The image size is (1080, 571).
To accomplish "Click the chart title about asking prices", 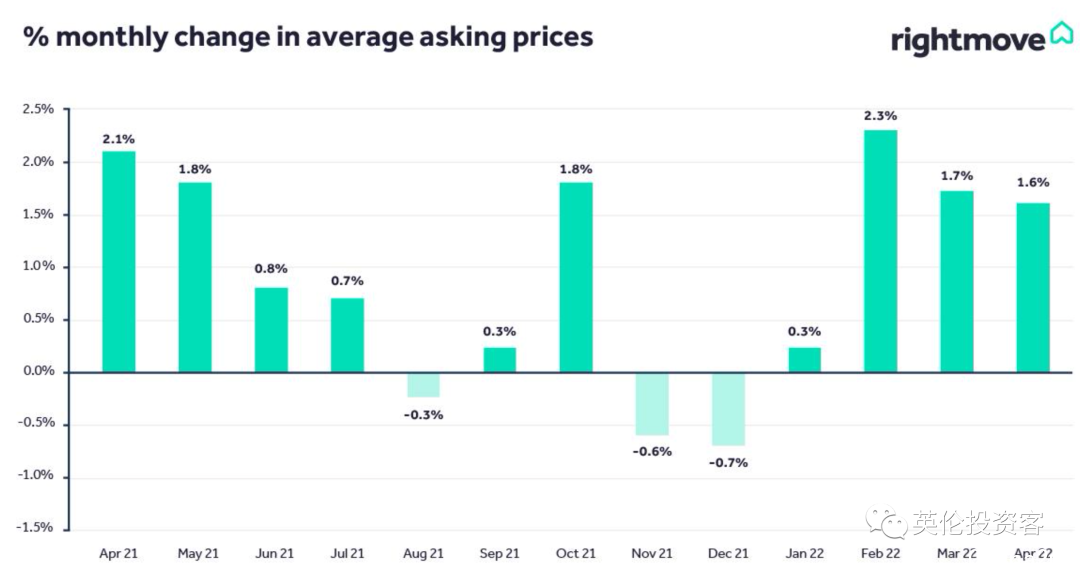I will pos(308,37).
